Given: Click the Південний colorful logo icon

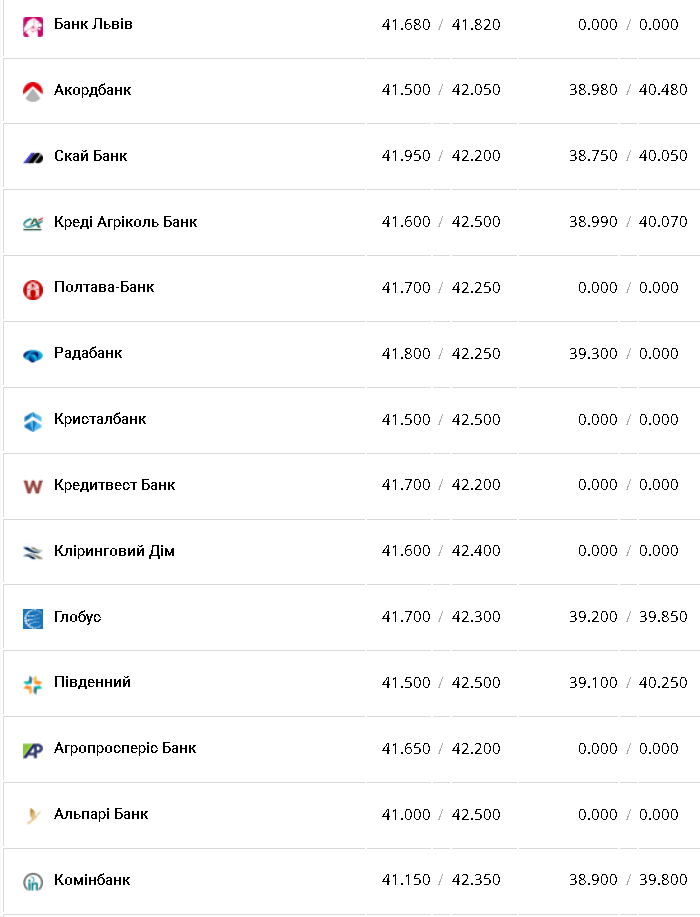Looking at the screenshot, I should [x=33, y=684].
